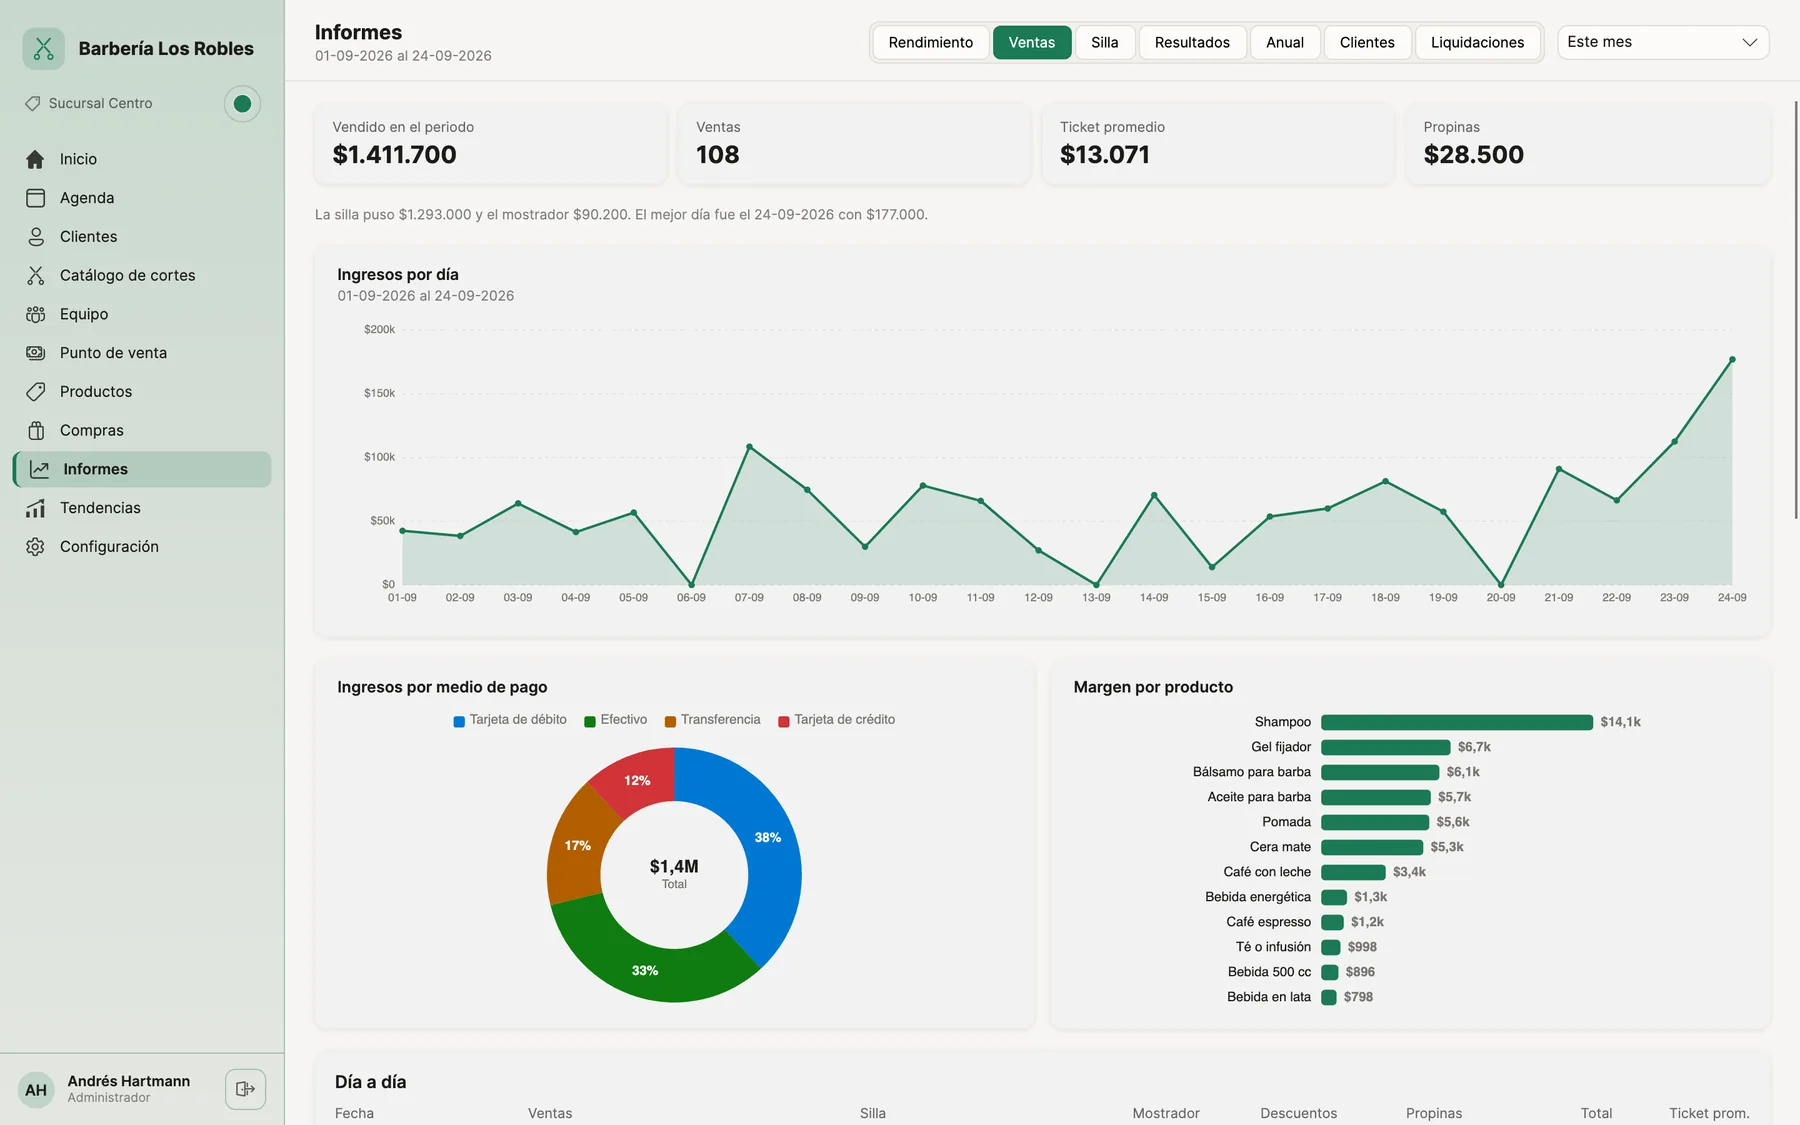Click the 38% blue donut segment
Image resolution: width=1800 pixels, height=1125 pixels.
coord(769,838)
